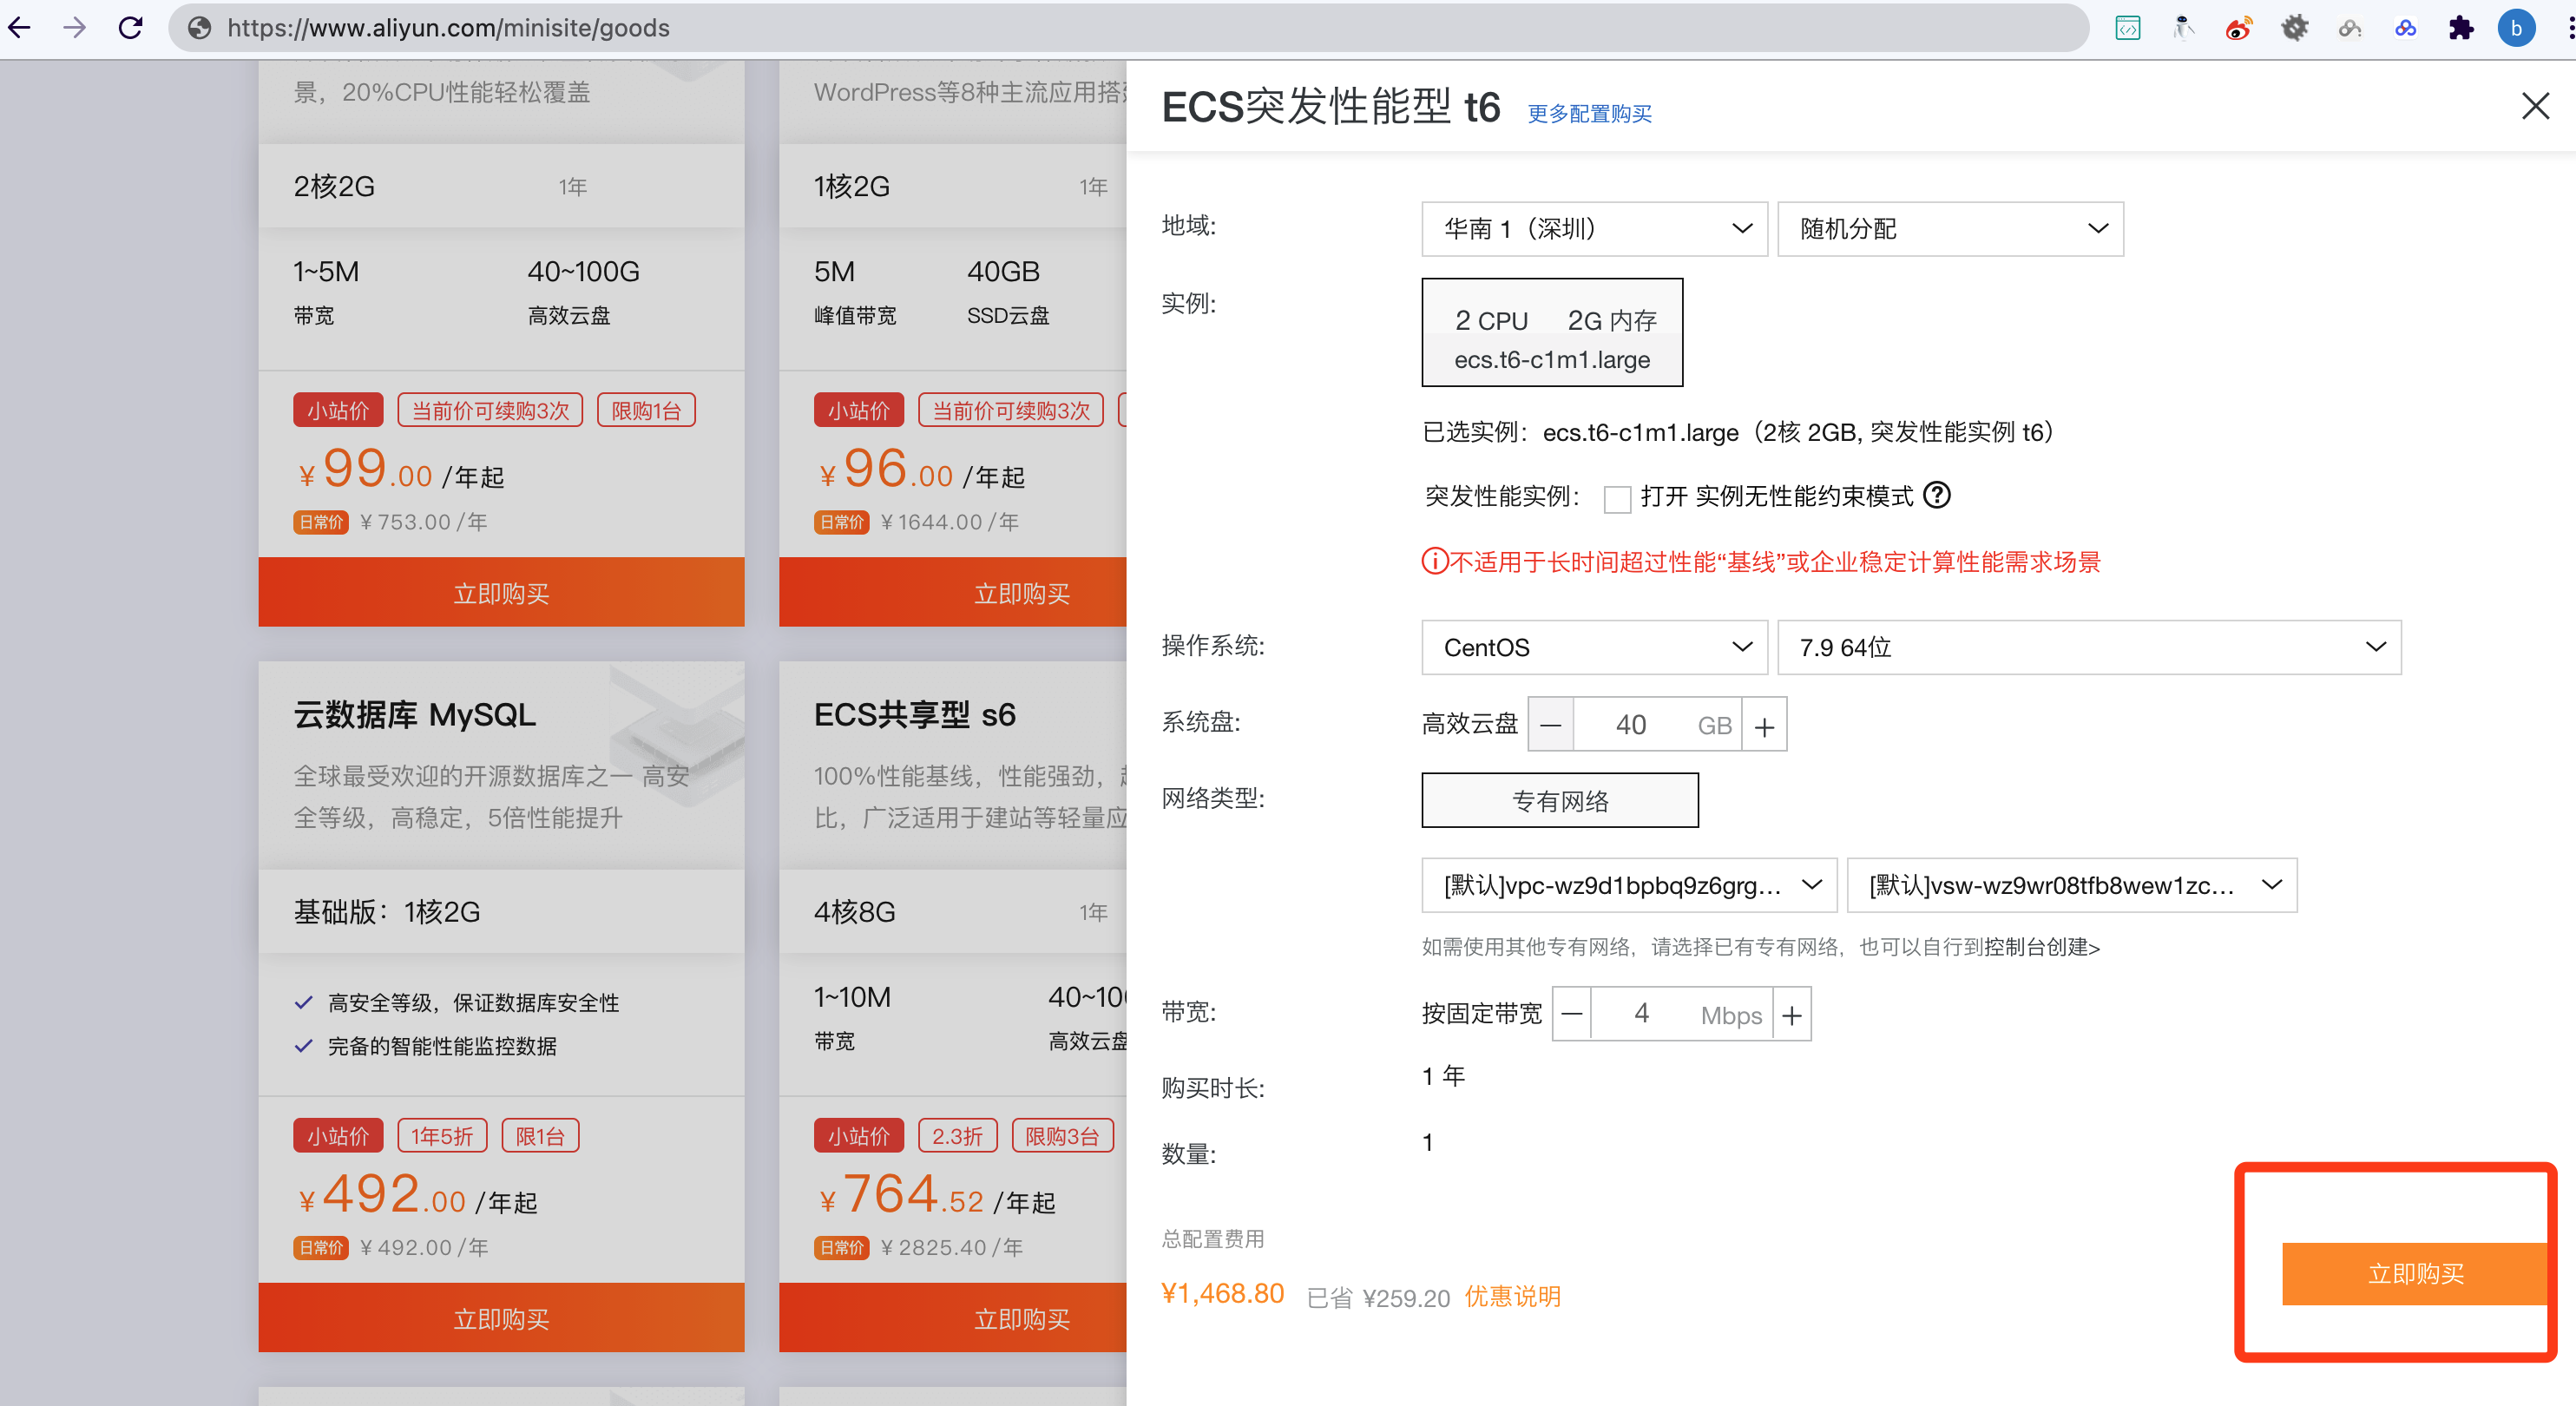Click the 日常价 ¥753.00/年 text
Viewport: 2576px width, 1406px height.
390,522
